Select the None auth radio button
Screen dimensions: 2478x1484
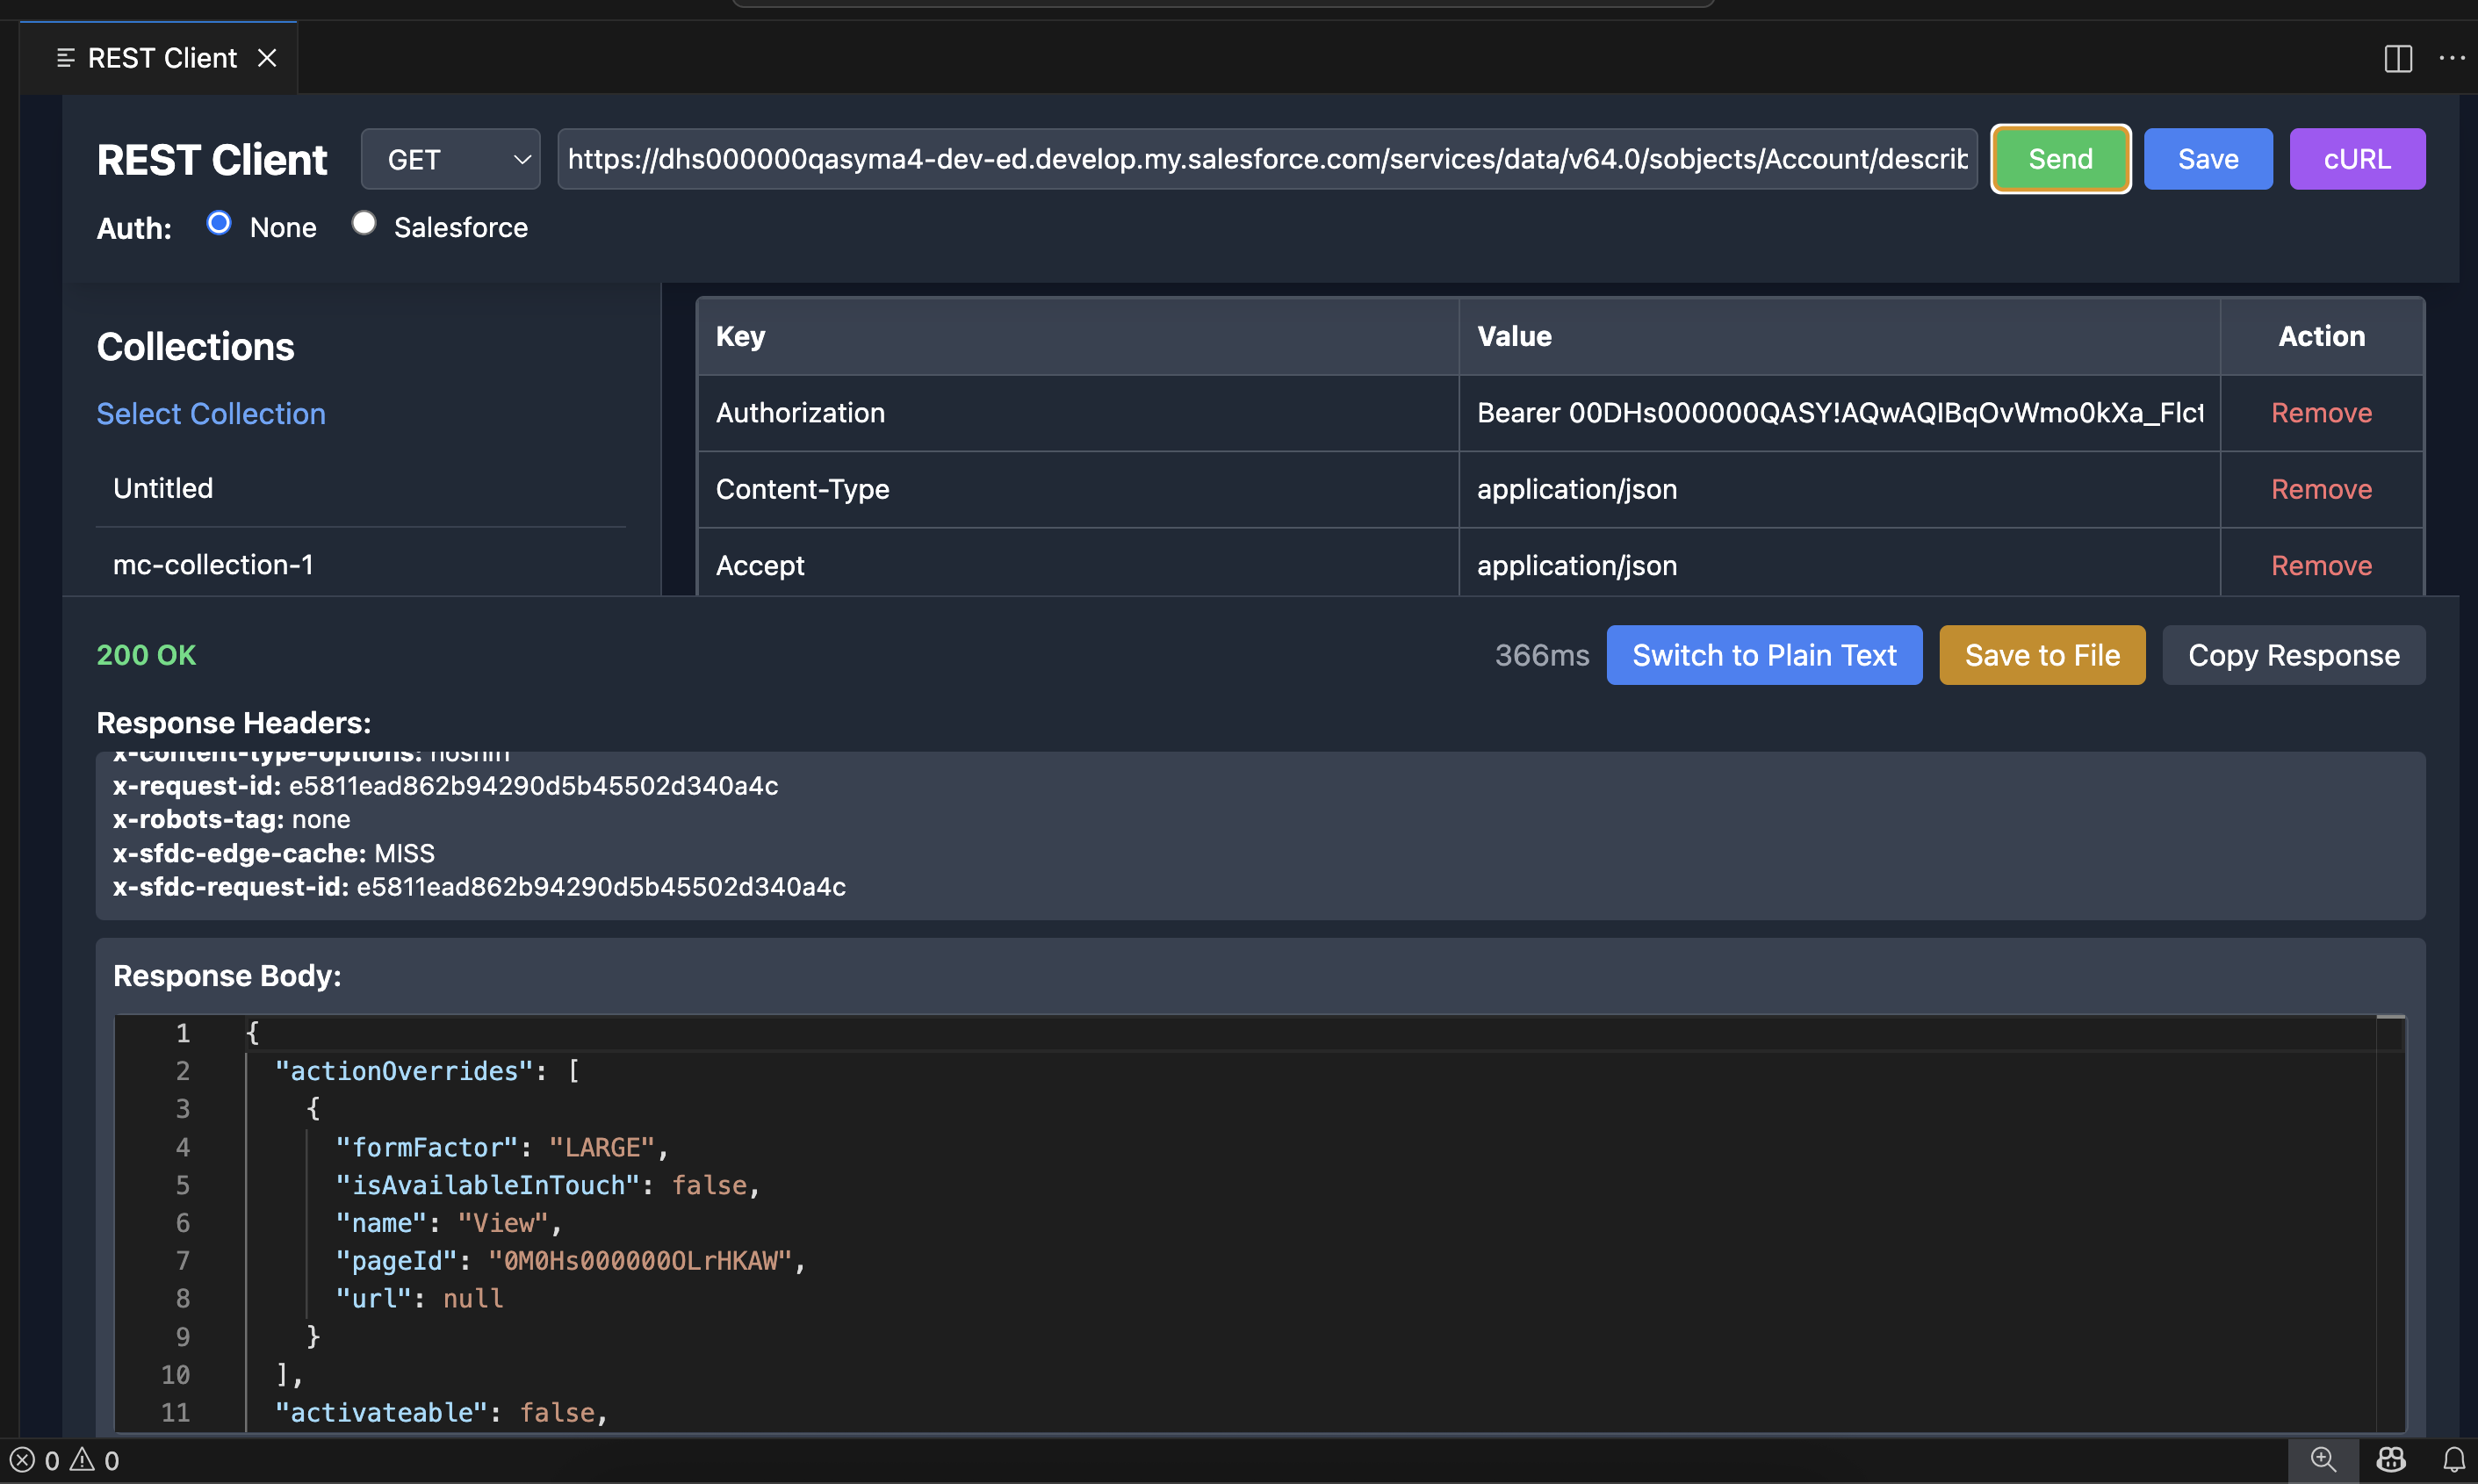click(x=219, y=223)
